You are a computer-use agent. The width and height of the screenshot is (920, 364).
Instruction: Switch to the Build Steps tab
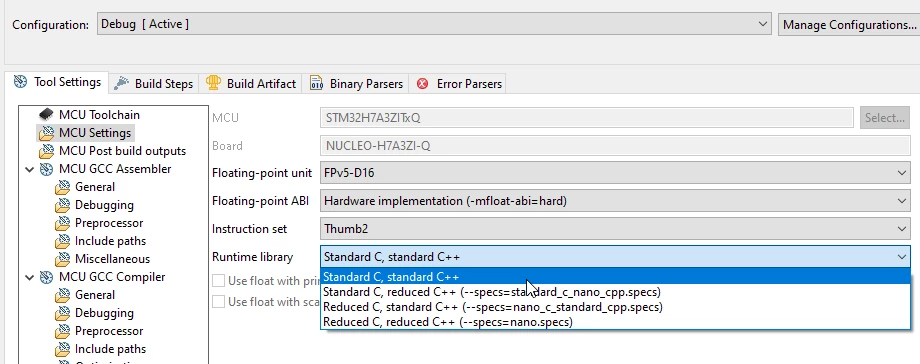point(154,83)
